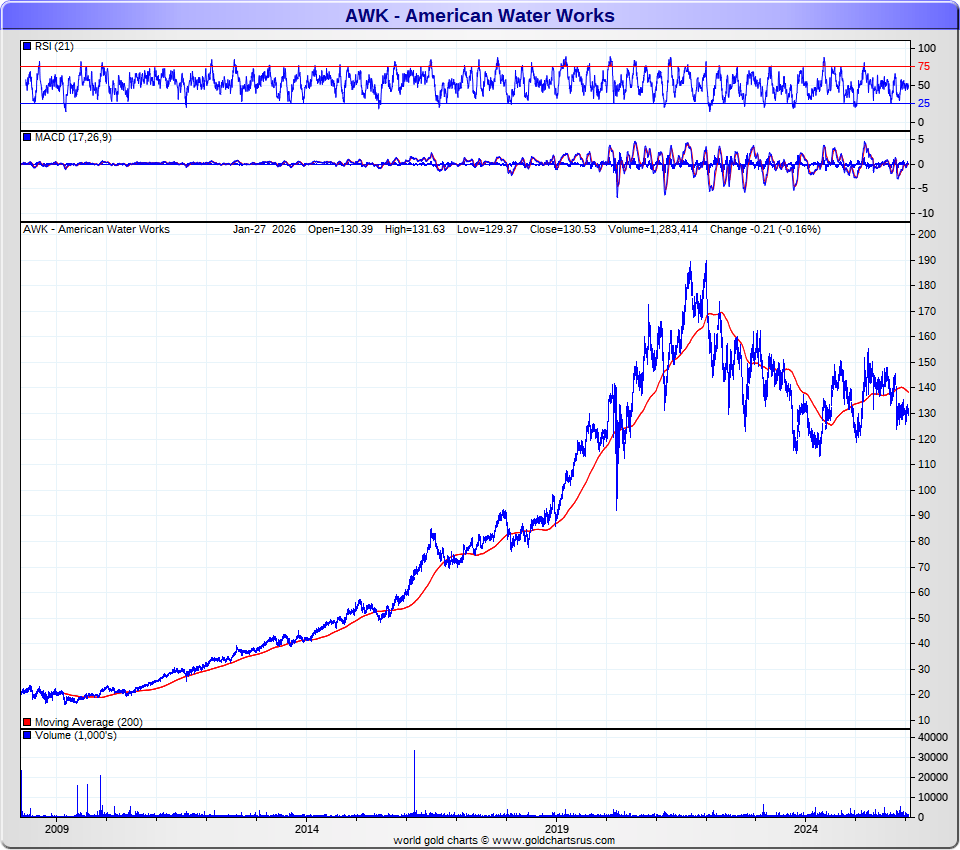Click the 'Low=129.37' value
The height and width of the screenshot is (850, 960).
(x=487, y=229)
